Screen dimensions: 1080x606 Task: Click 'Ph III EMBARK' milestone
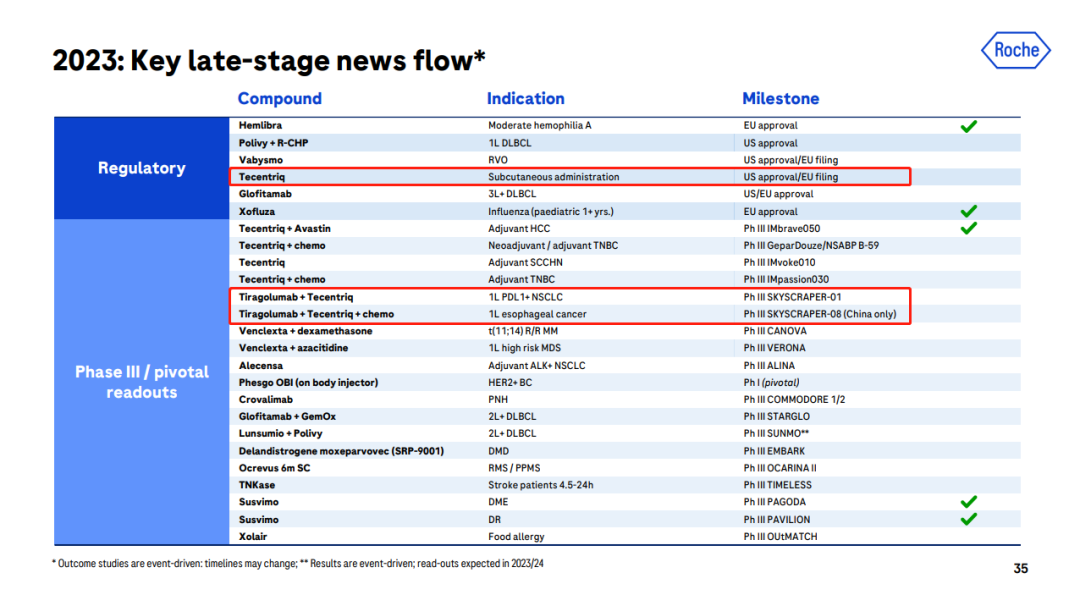coord(774,451)
